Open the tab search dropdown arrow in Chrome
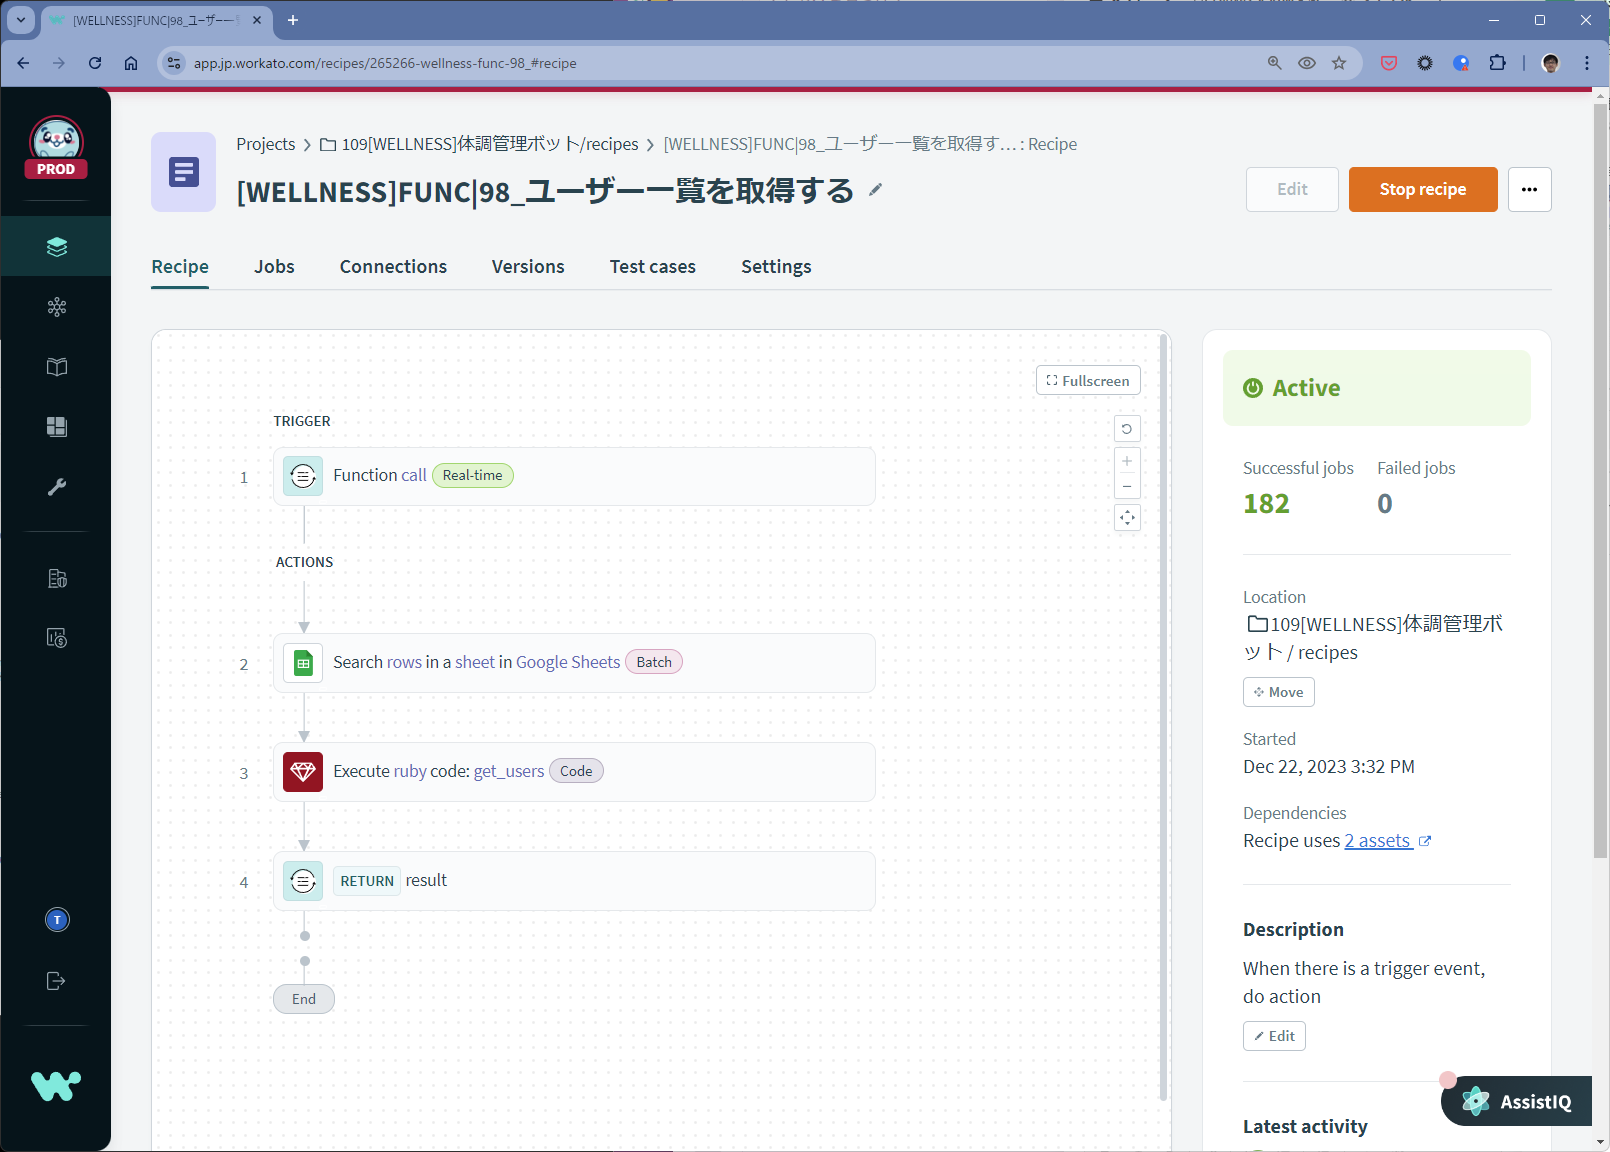This screenshot has height=1152, width=1610. click(21, 20)
